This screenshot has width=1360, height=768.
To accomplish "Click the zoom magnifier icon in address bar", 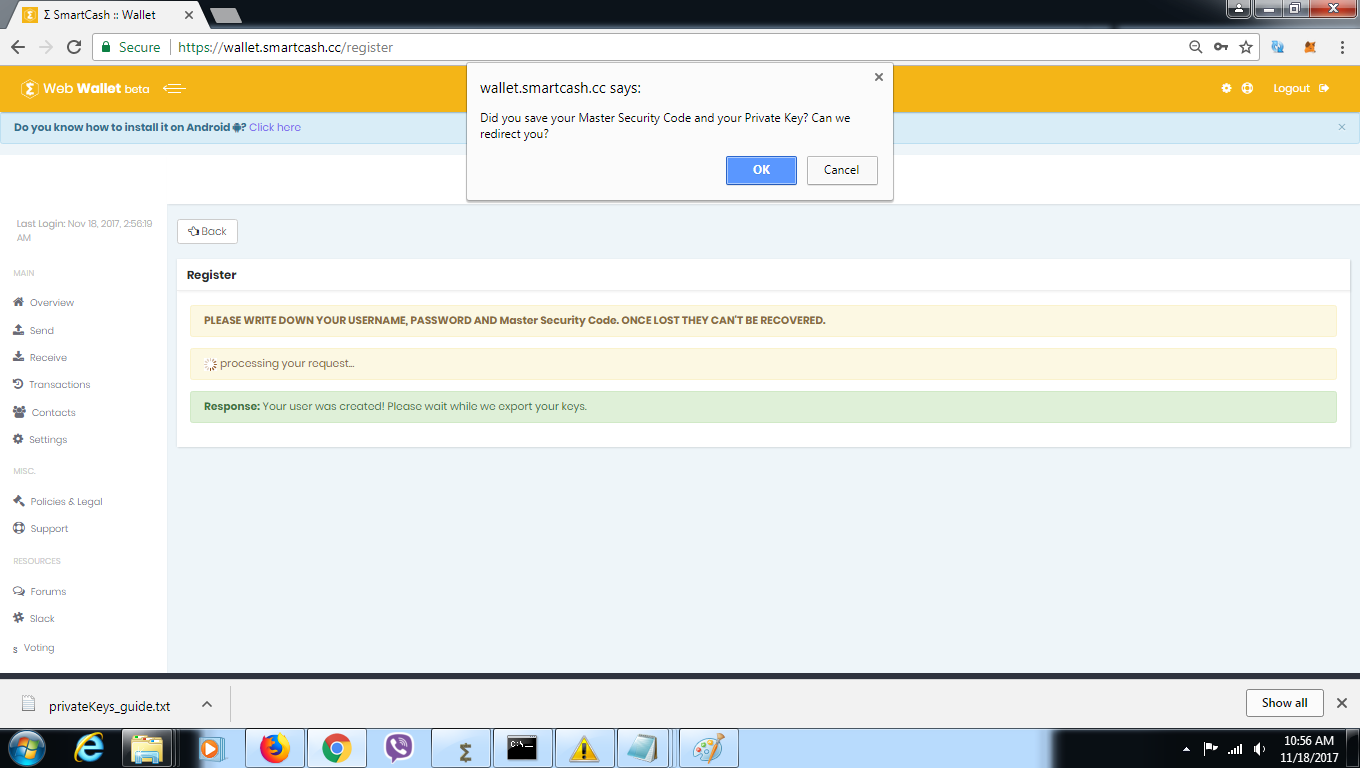I will coord(1195,47).
